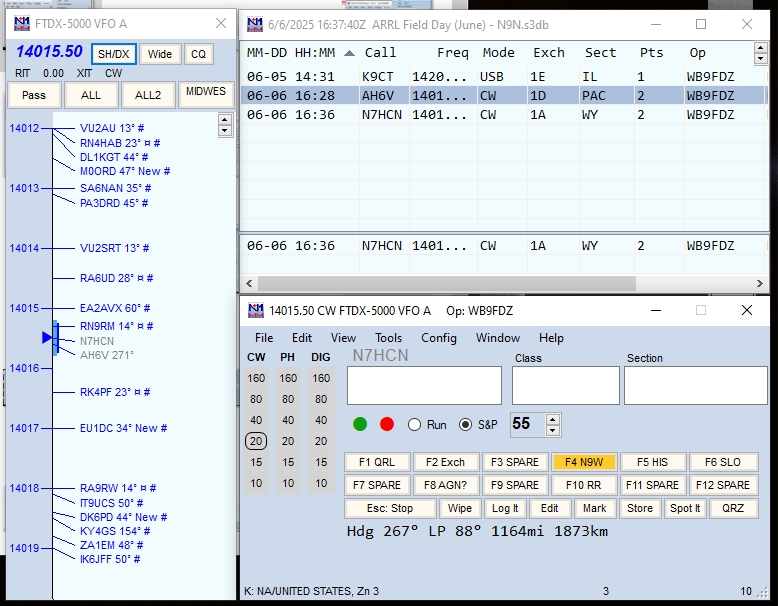Click the sort arrow beside HH:MM column
The width and height of the screenshot is (778, 606).
(348, 53)
